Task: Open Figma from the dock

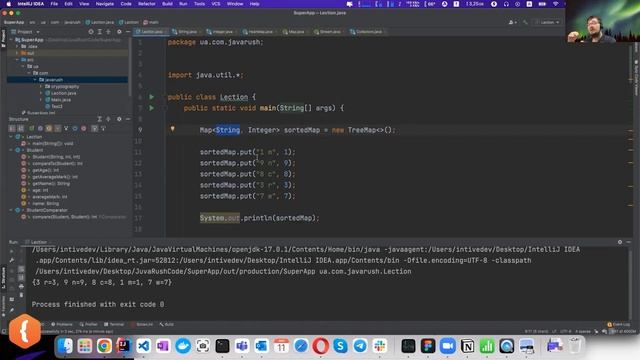Action: 428,346
